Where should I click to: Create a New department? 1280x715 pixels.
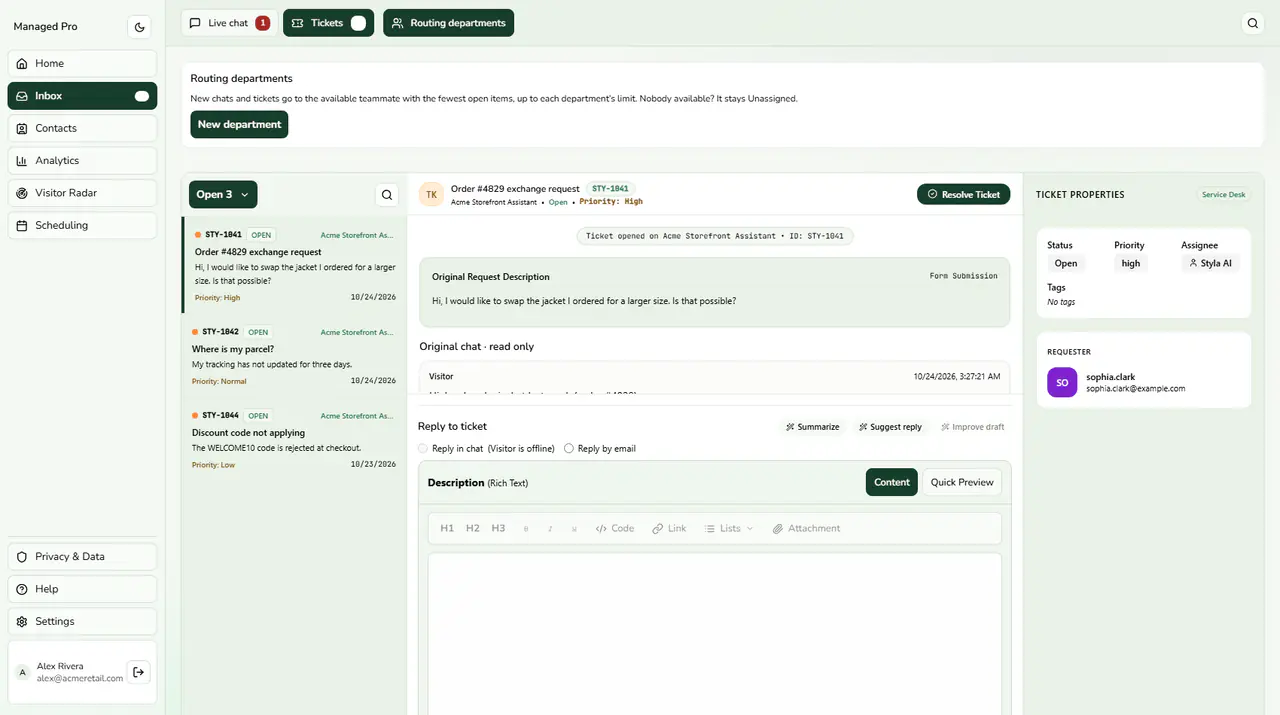tap(239, 124)
